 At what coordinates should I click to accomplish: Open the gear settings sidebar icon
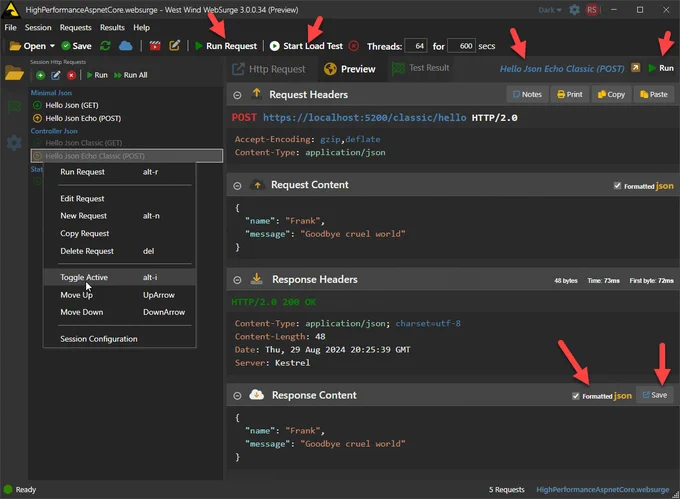(x=14, y=142)
